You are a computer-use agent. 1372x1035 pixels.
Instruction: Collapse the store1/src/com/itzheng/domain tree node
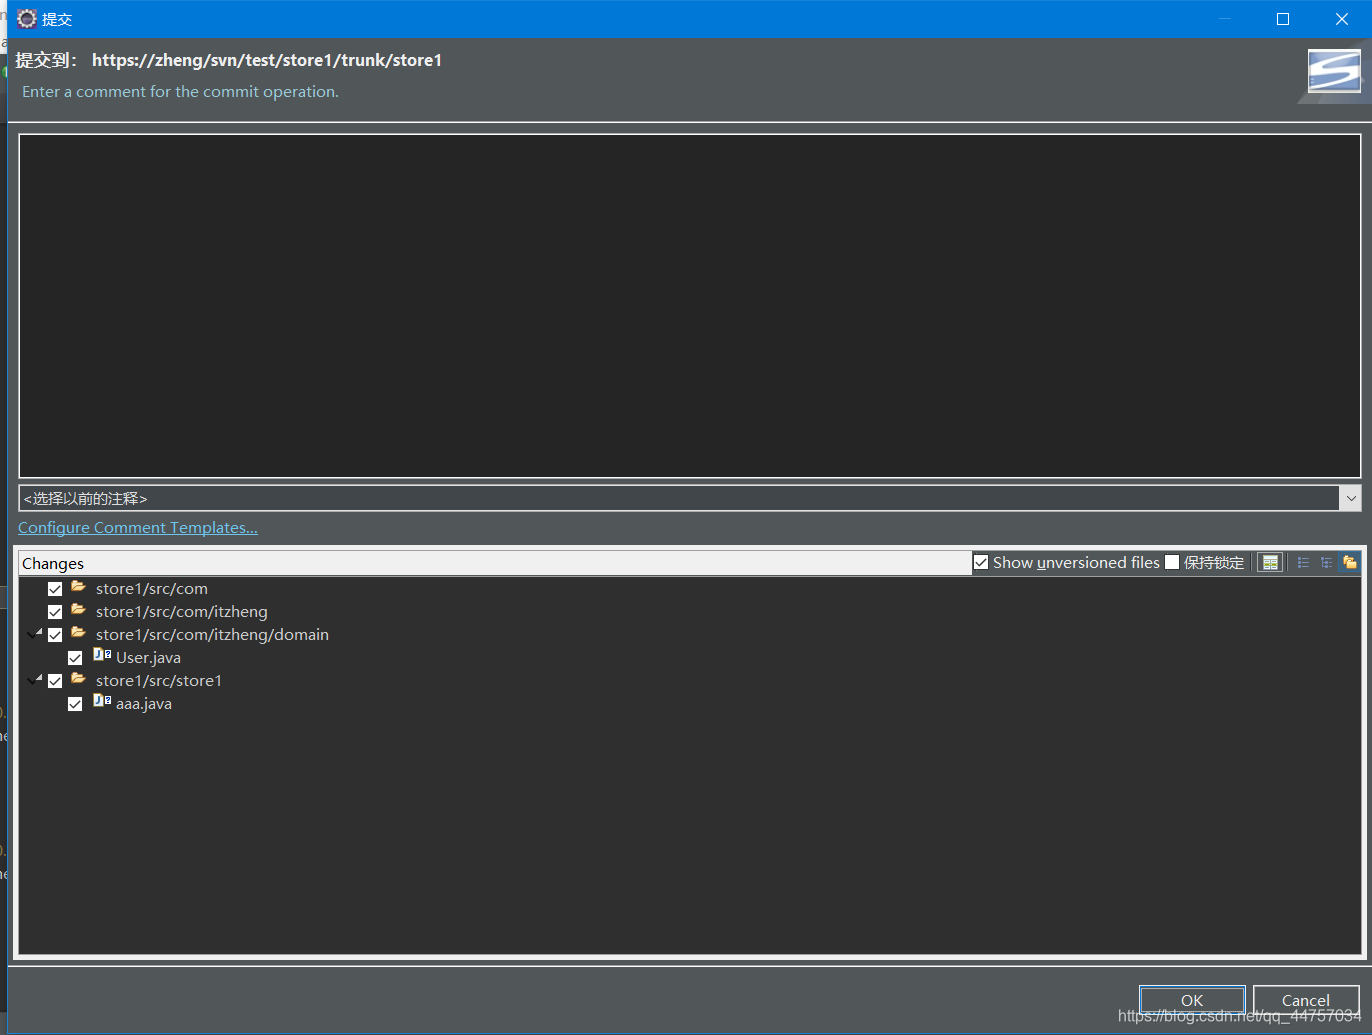click(35, 634)
